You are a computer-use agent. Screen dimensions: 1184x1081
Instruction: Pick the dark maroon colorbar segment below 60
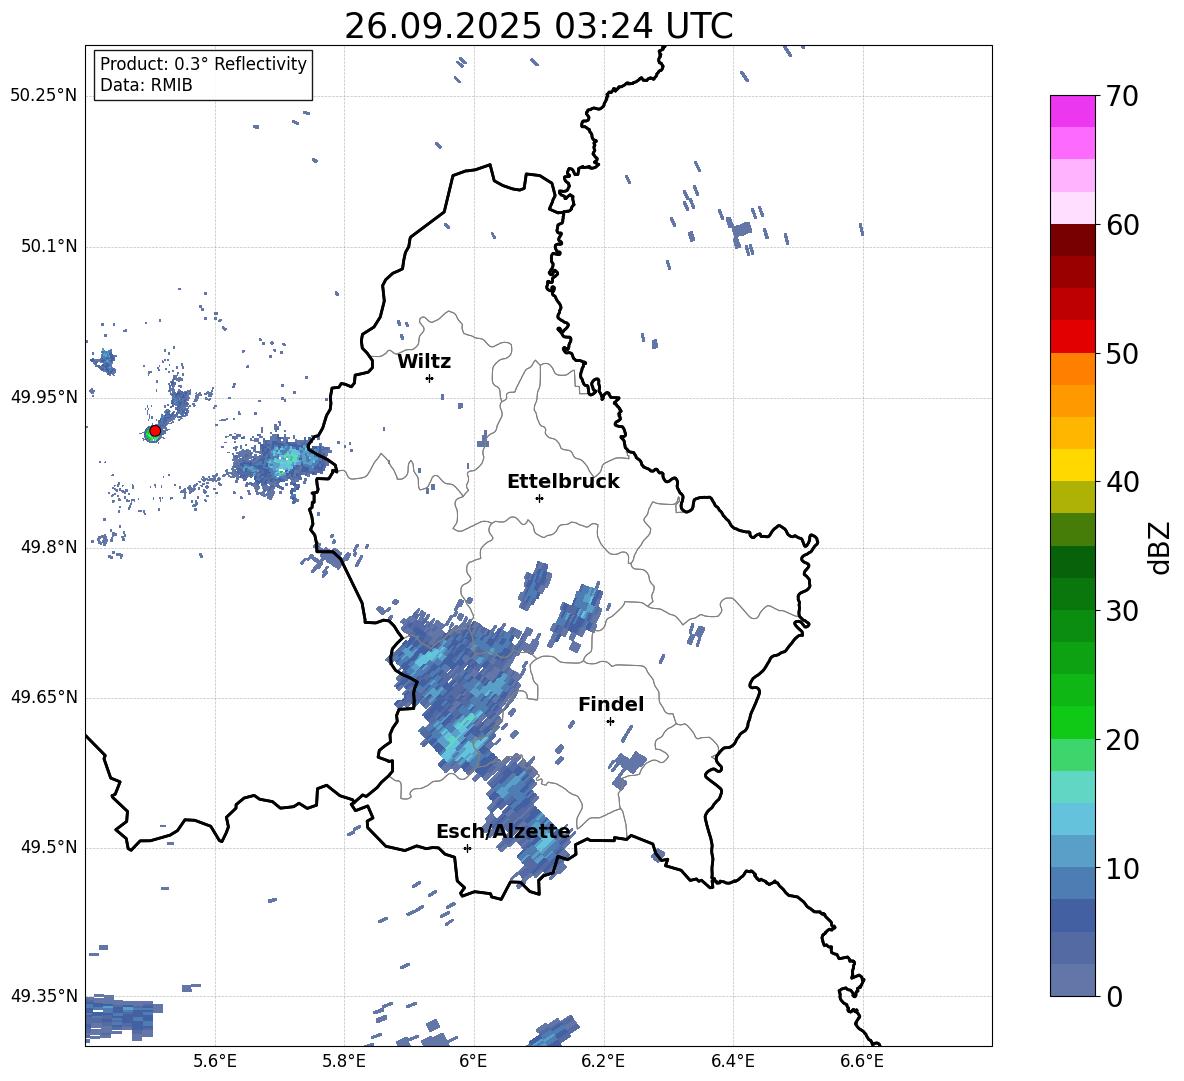tap(1072, 240)
